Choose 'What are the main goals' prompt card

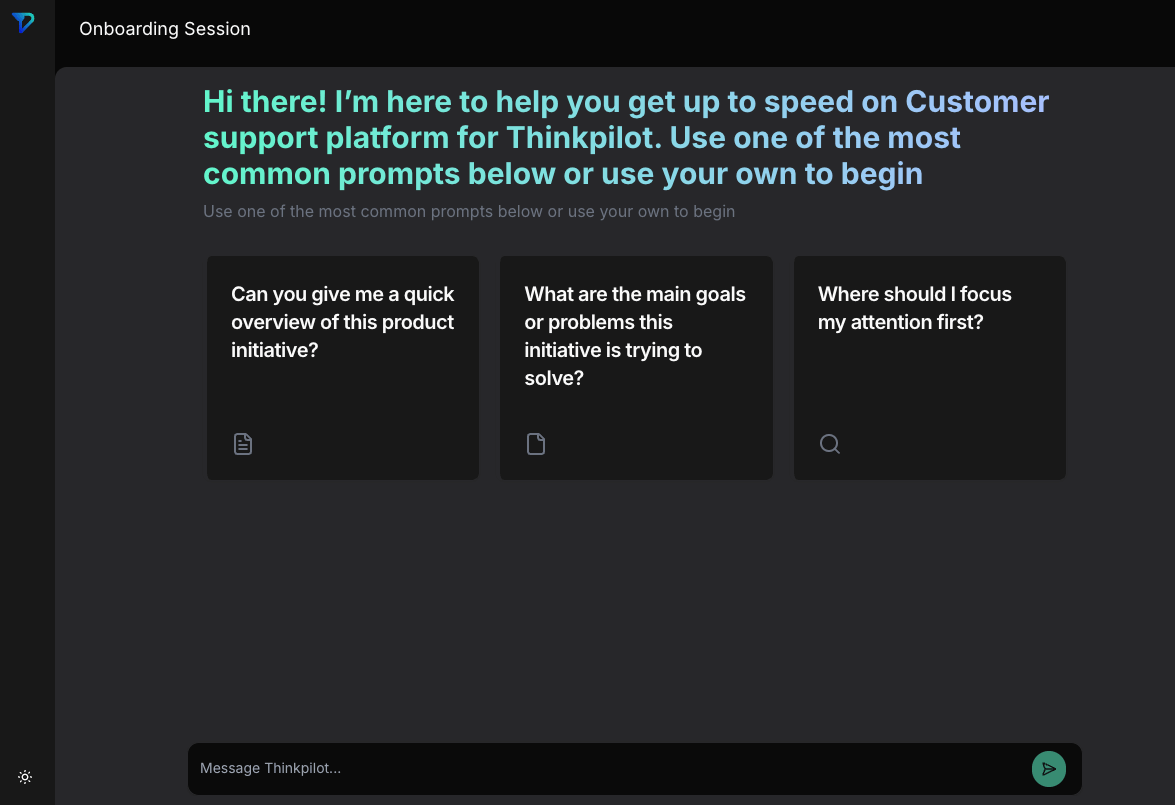click(x=636, y=368)
